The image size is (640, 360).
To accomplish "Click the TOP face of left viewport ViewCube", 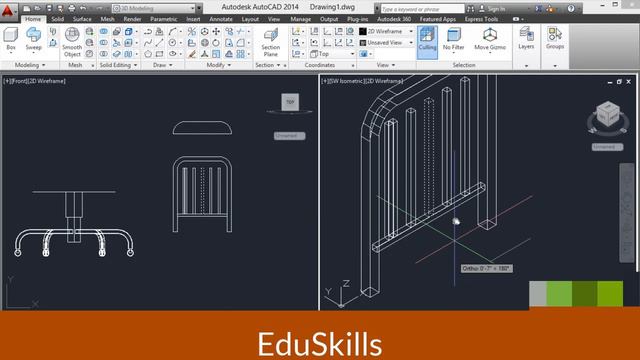I will (x=290, y=102).
